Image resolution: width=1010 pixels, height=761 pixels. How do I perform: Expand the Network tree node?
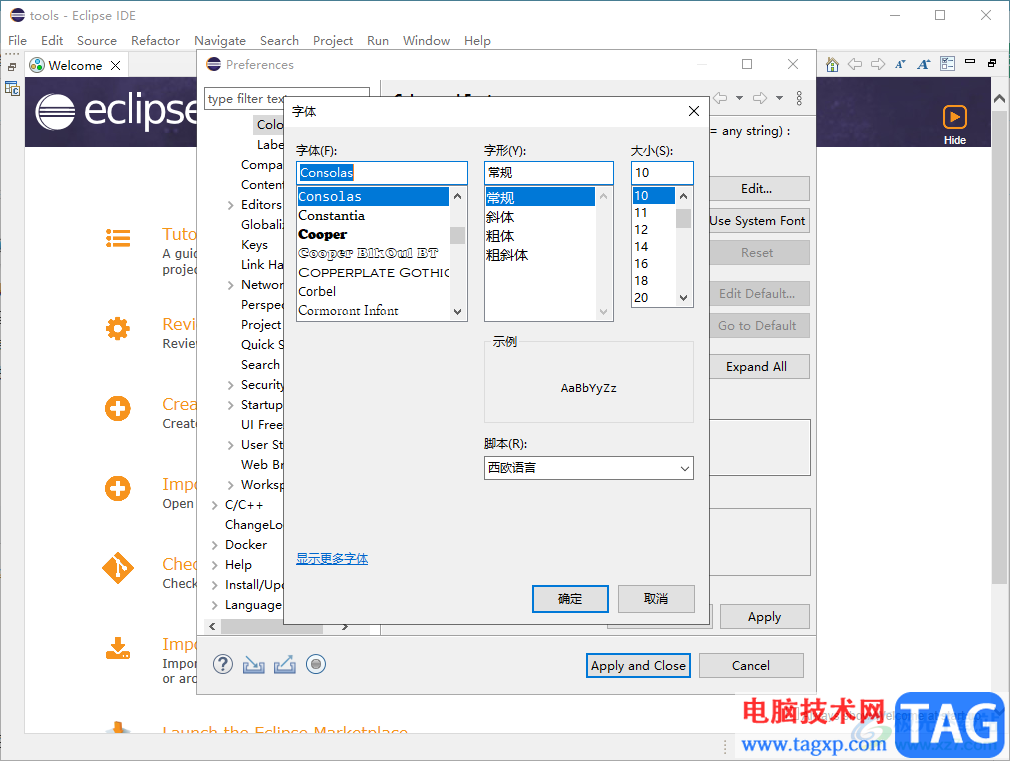coord(231,285)
